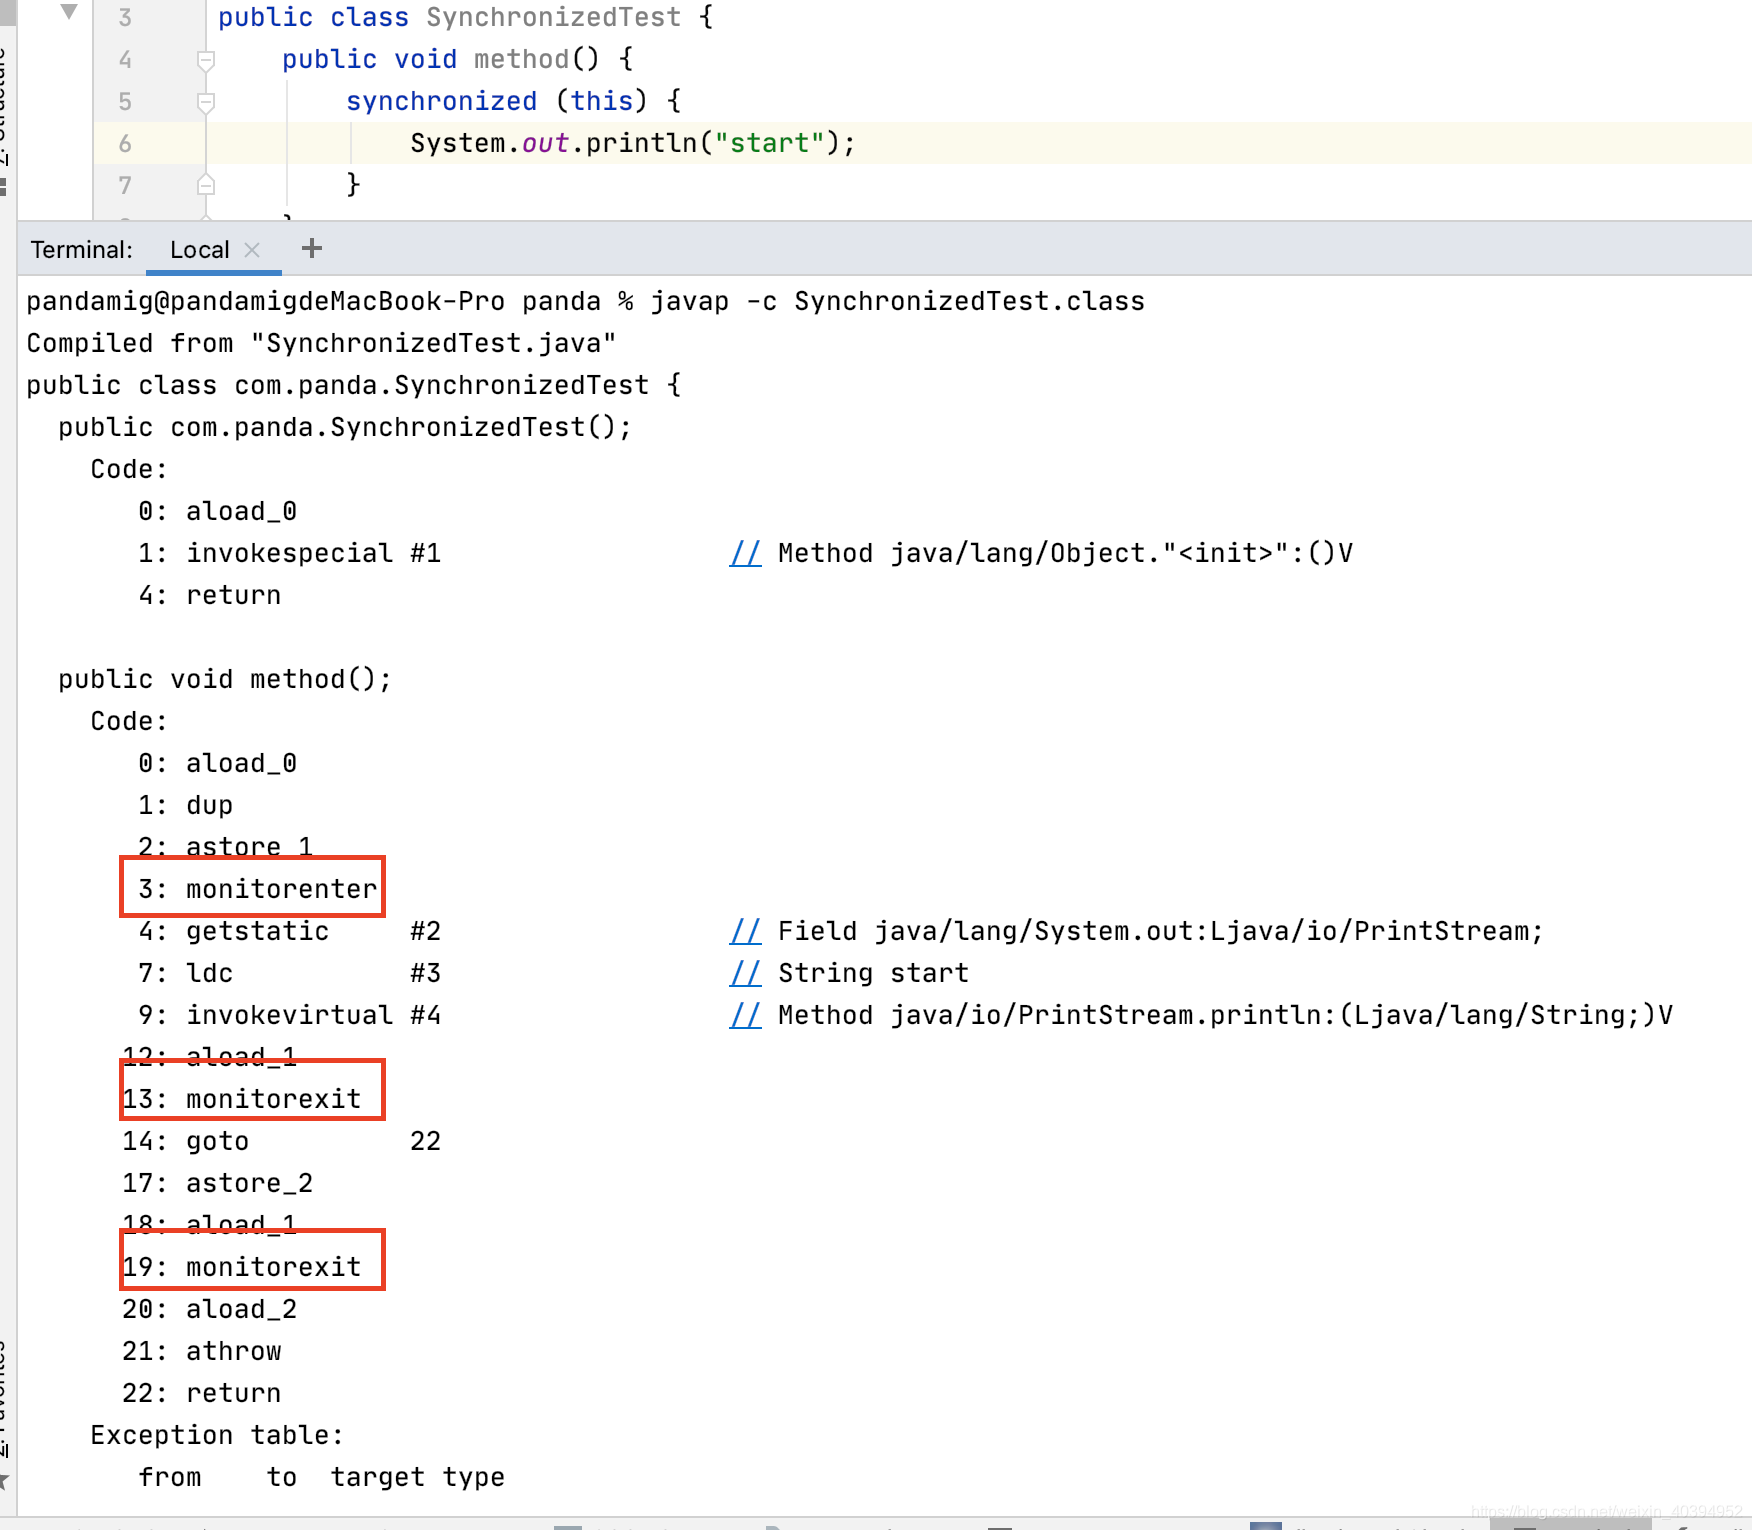Switch to the Local terminal tab
Image resolution: width=1752 pixels, height=1530 pixels.
pos(200,250)
